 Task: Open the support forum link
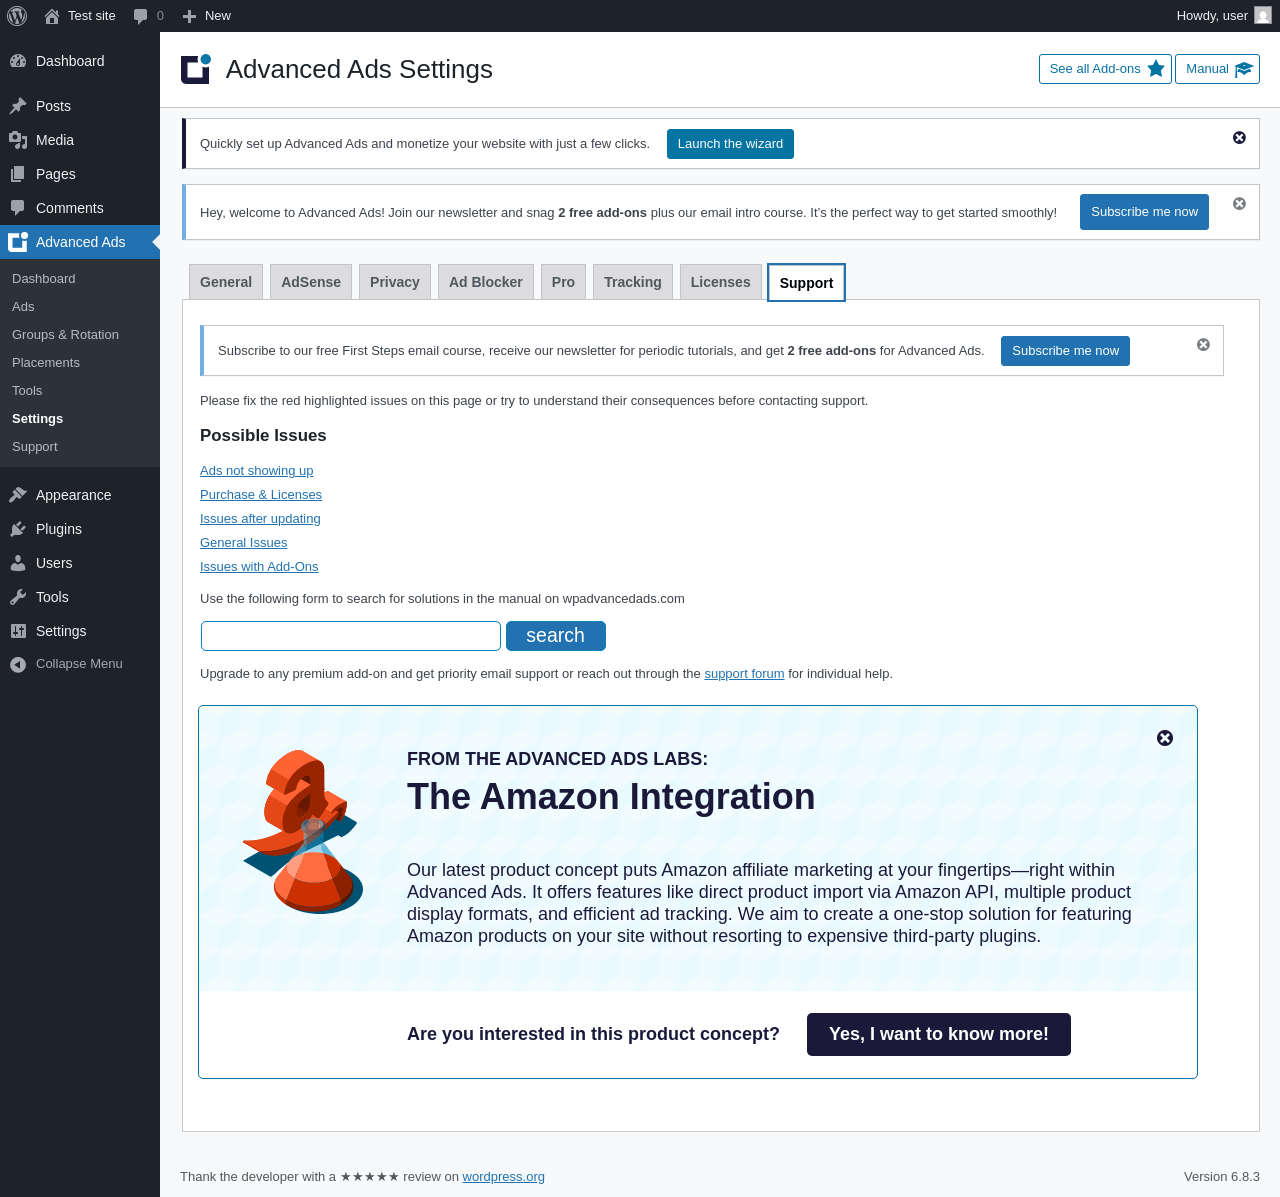click(x=744, y=674)
